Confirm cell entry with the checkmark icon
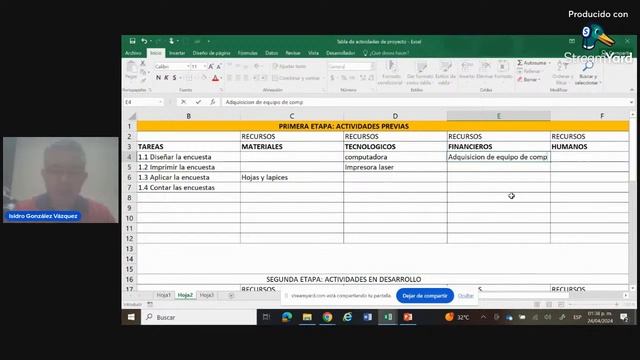This screenshot has width=640, height=360. pos(198,102)
